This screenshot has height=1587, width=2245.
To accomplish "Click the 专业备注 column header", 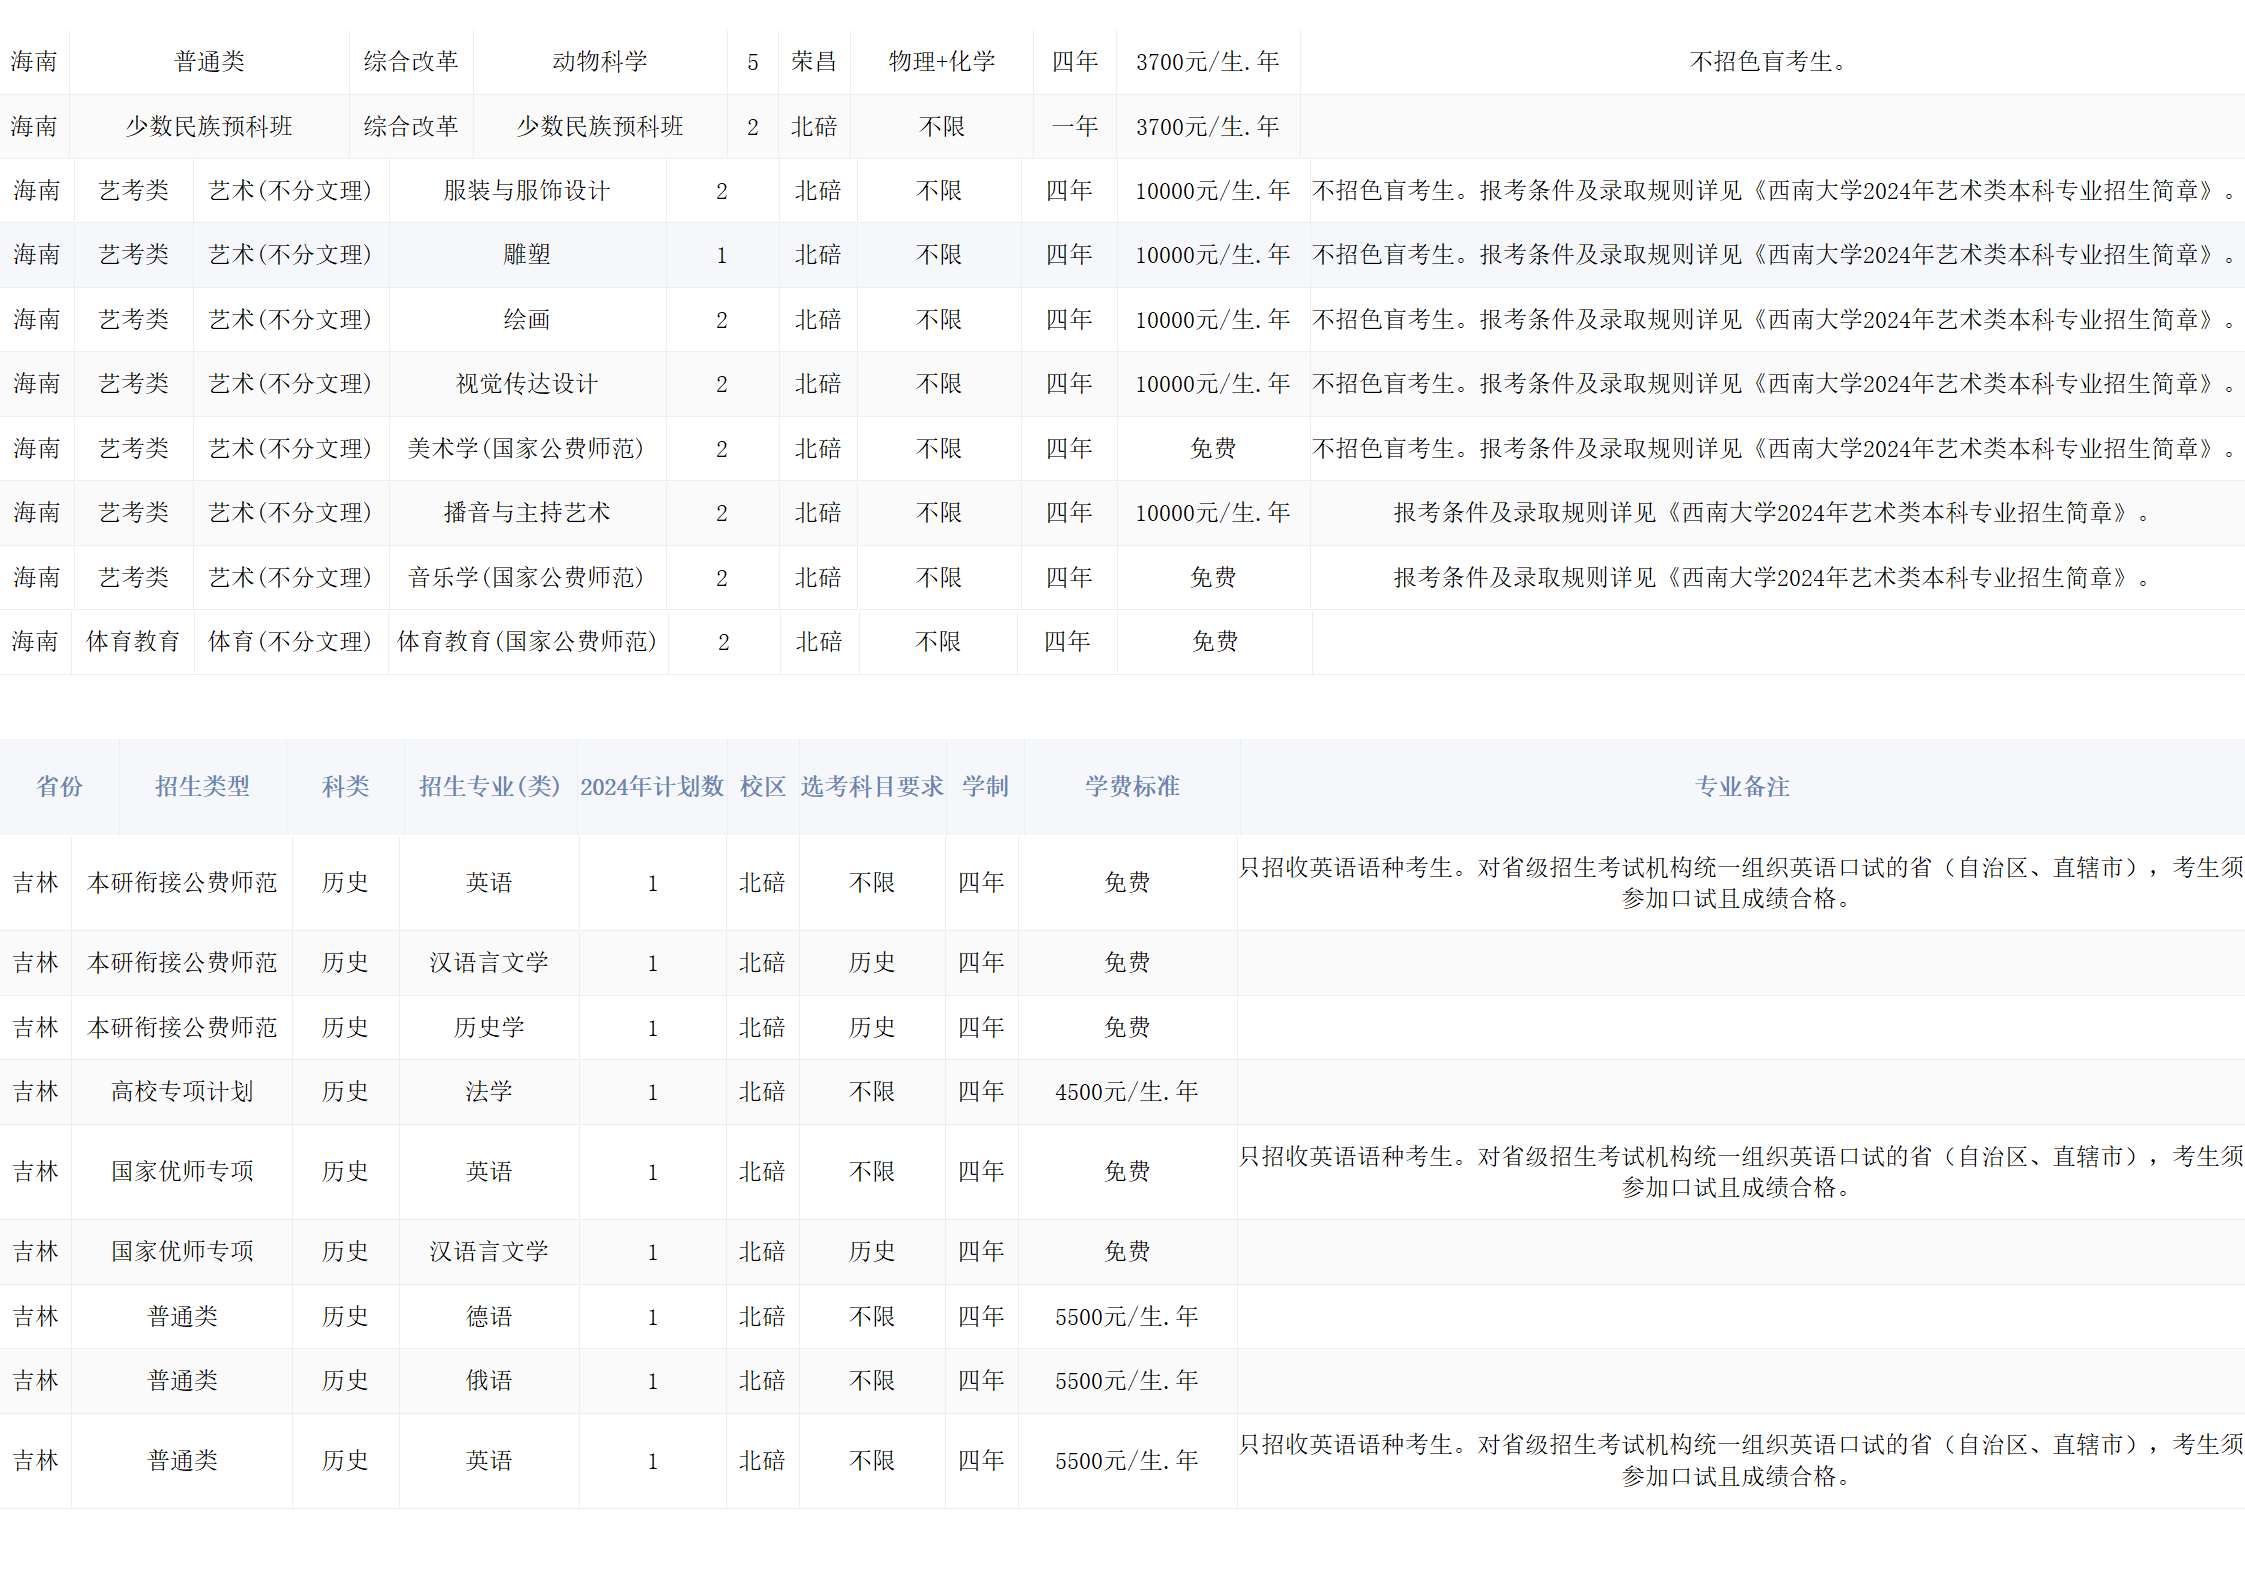I will click(1743, 787).
